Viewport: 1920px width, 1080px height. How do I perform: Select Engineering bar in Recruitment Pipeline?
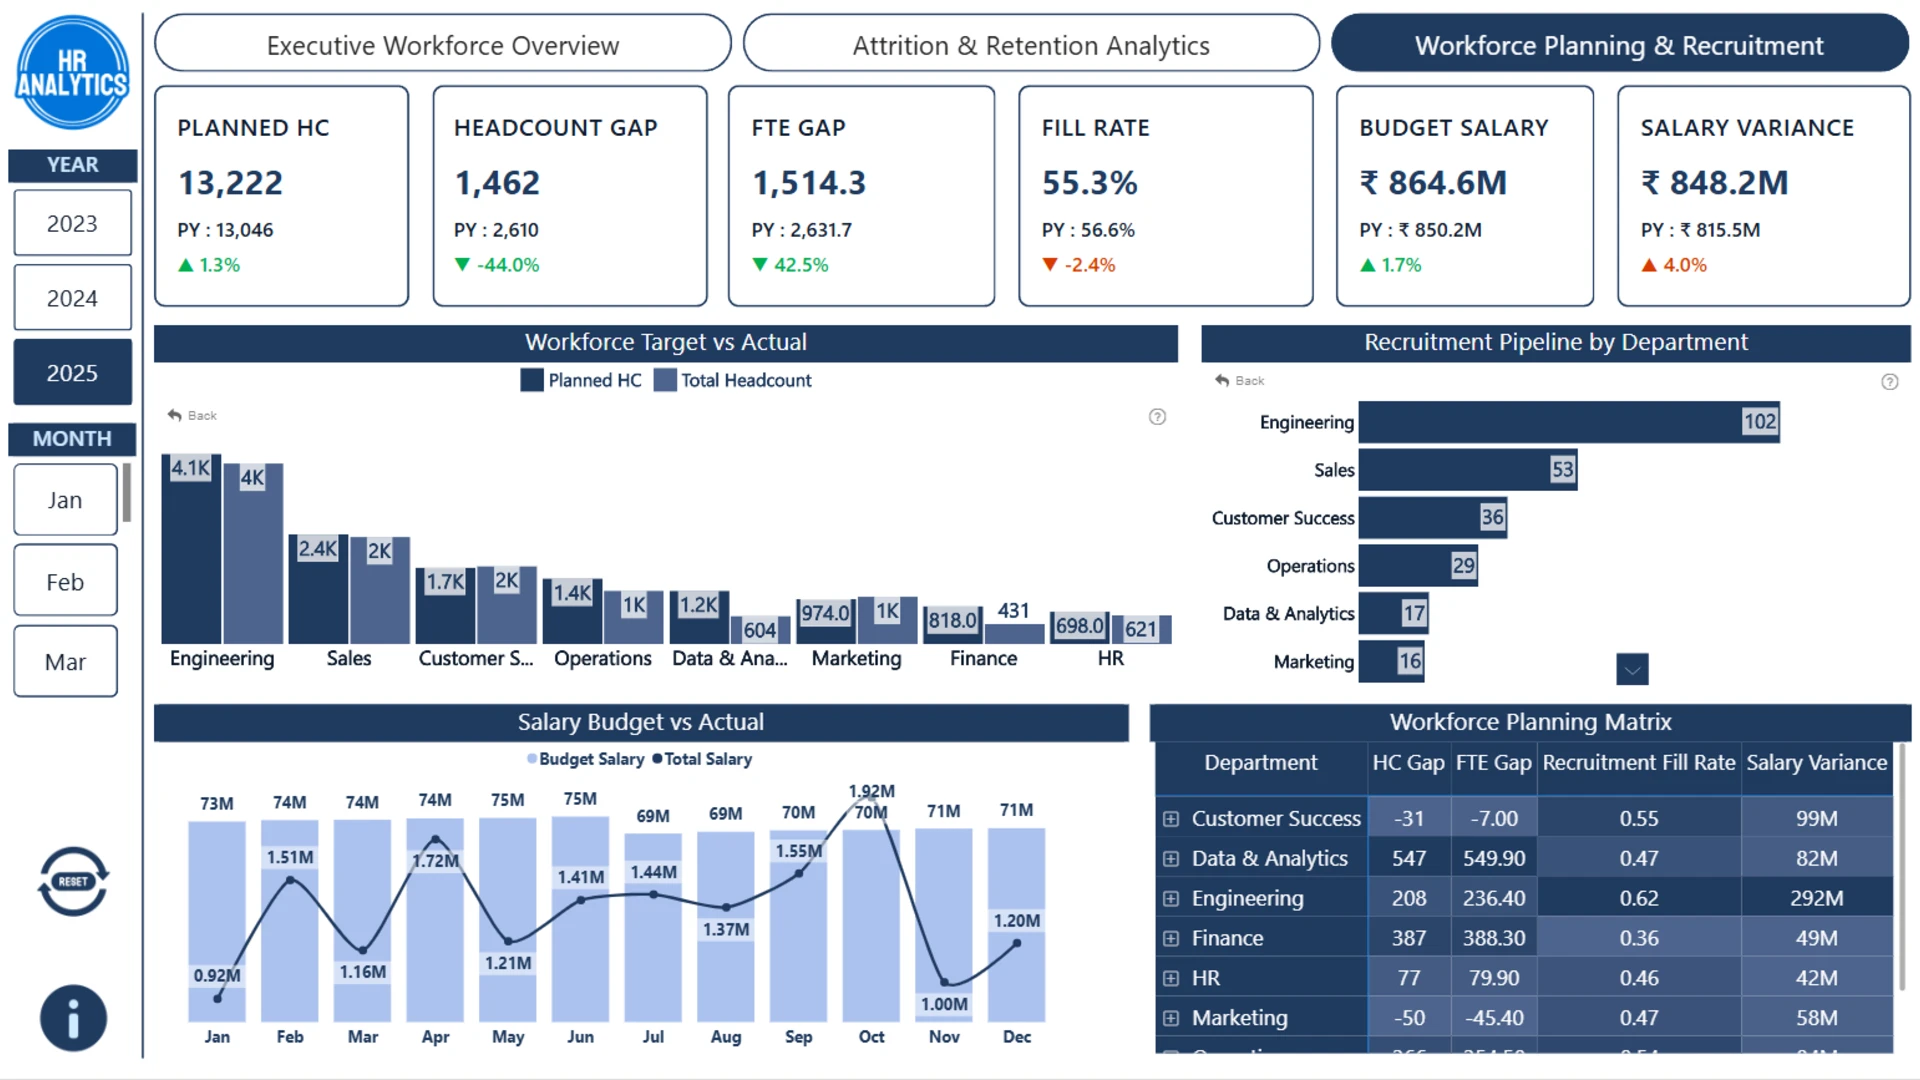click(x=1569, y=422)
